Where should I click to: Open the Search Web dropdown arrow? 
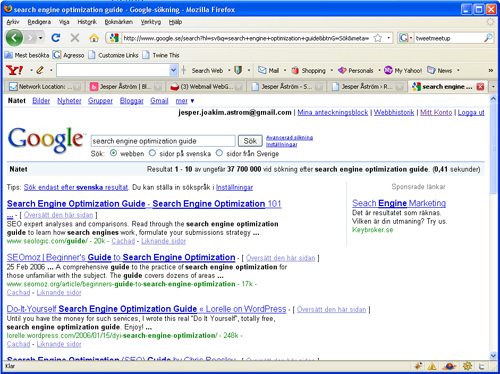[x=229, y=70]
